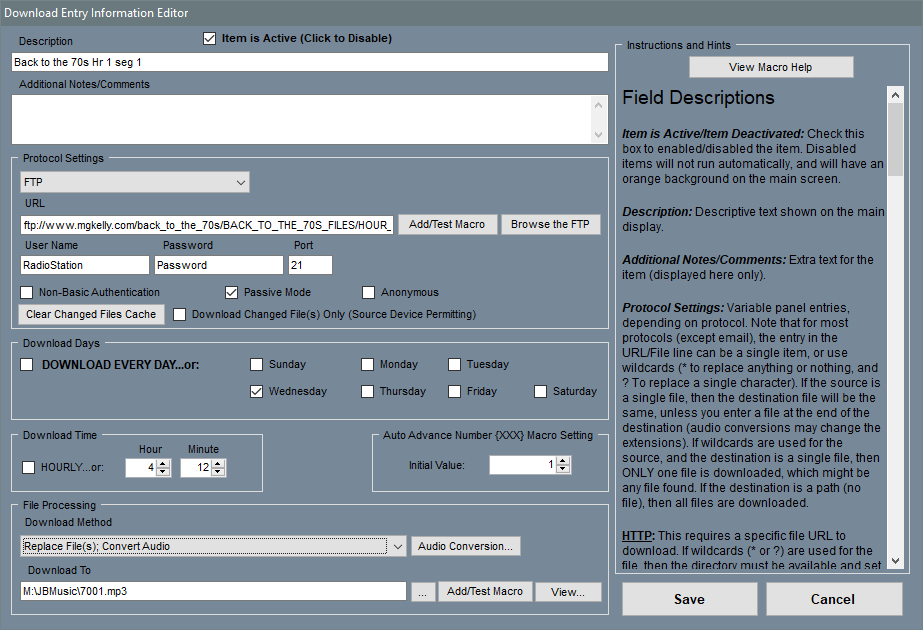
Task: Click the Audio Conversion button
Action: tap(465, 546)
